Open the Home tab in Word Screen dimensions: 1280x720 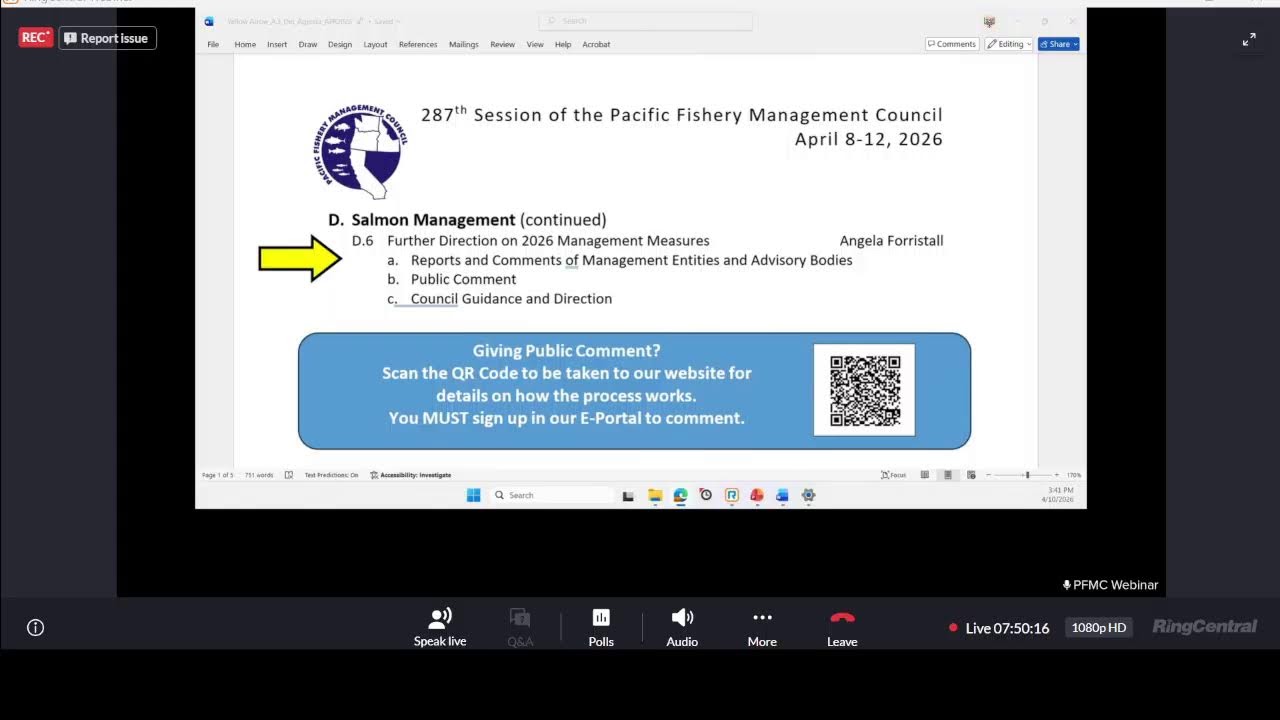coord(245,45)
